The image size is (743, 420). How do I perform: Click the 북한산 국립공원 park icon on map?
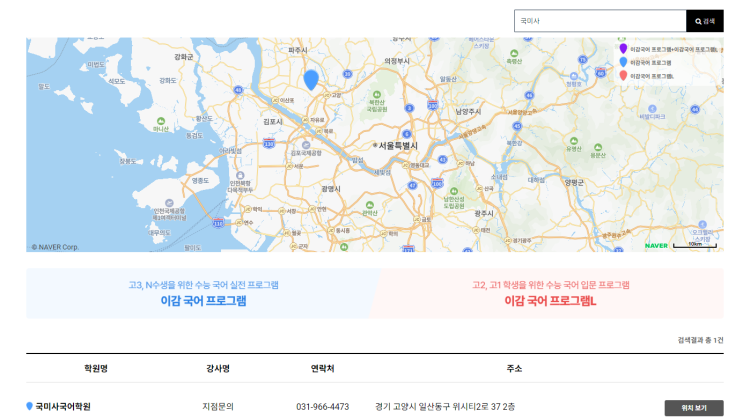tap(377, 95)
